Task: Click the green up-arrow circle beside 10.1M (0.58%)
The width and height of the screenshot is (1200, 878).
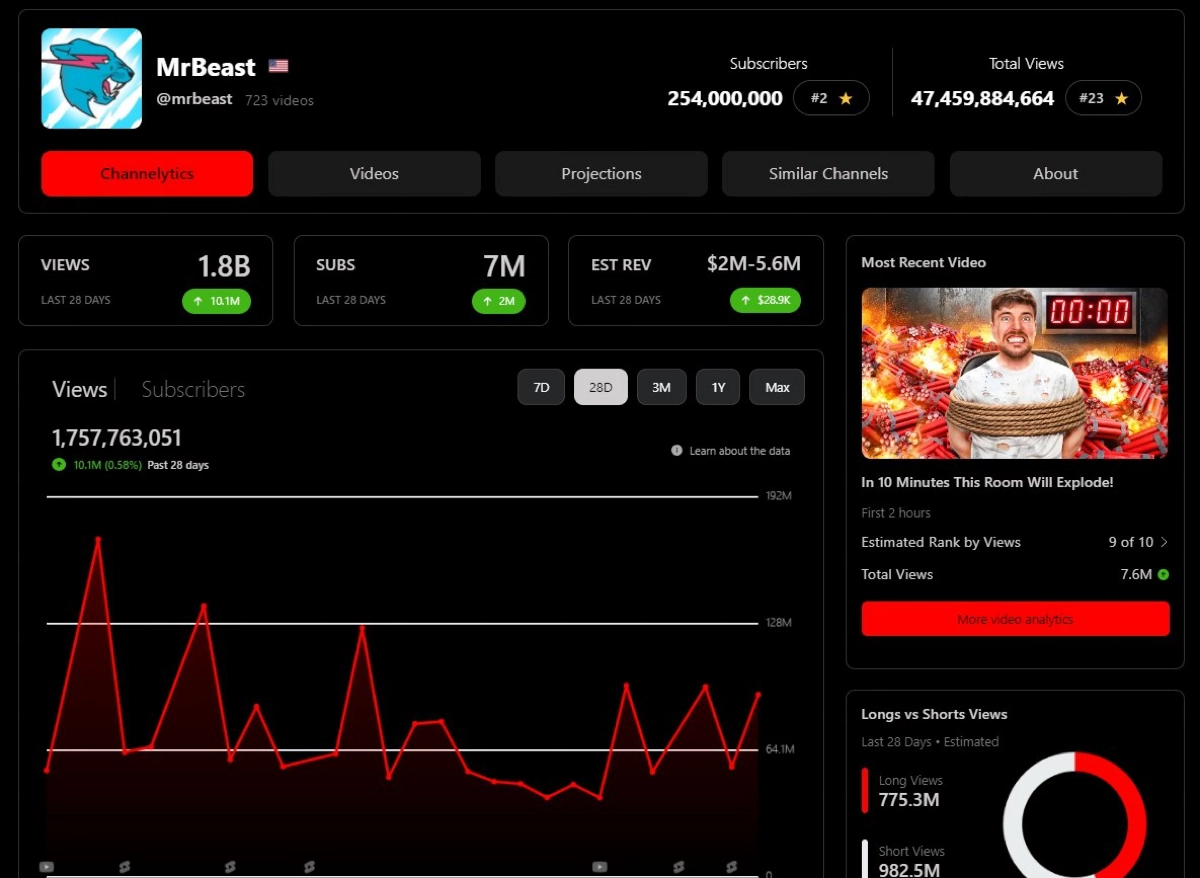Action: tap(59, 465)
